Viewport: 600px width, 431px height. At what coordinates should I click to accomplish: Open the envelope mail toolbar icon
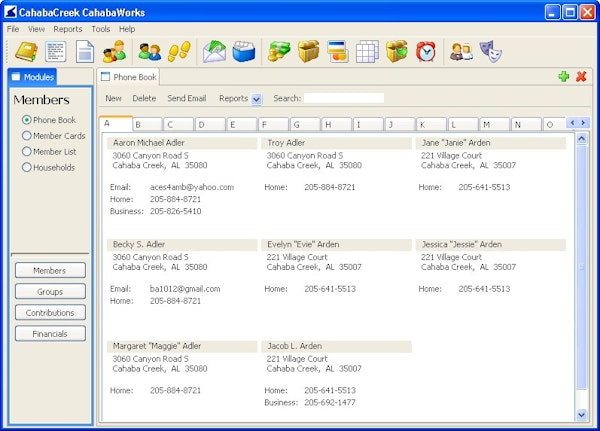(x=214, y=51)
